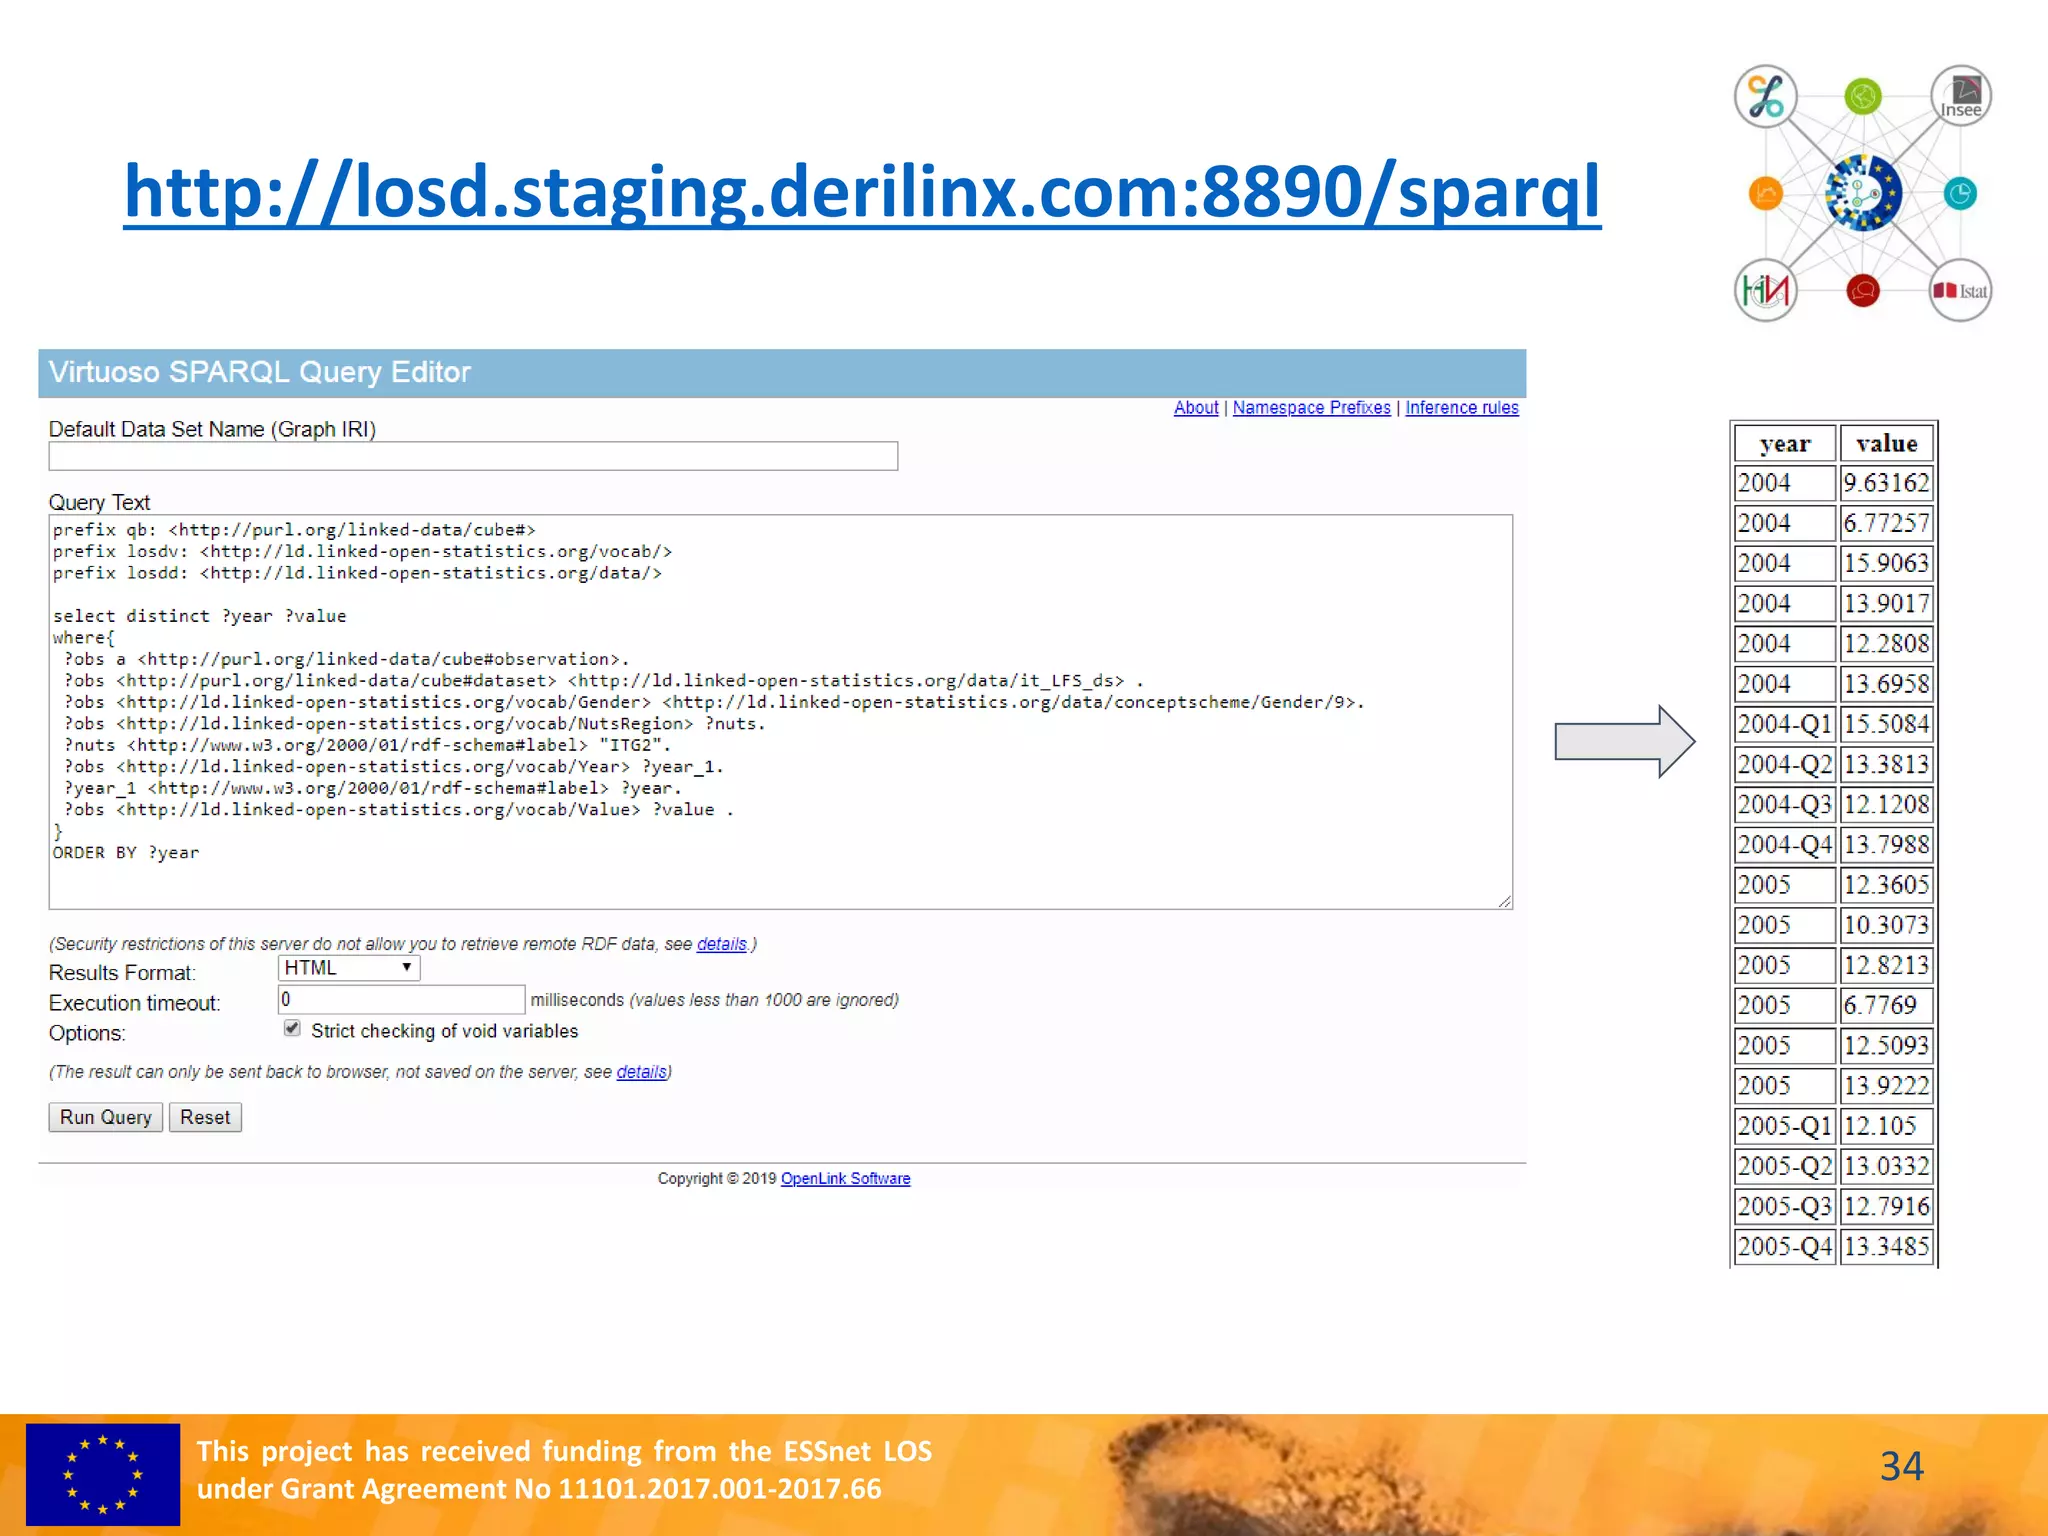Select the value cell 9.63162
The image size is (2048, 1536).
[1886, 483]
